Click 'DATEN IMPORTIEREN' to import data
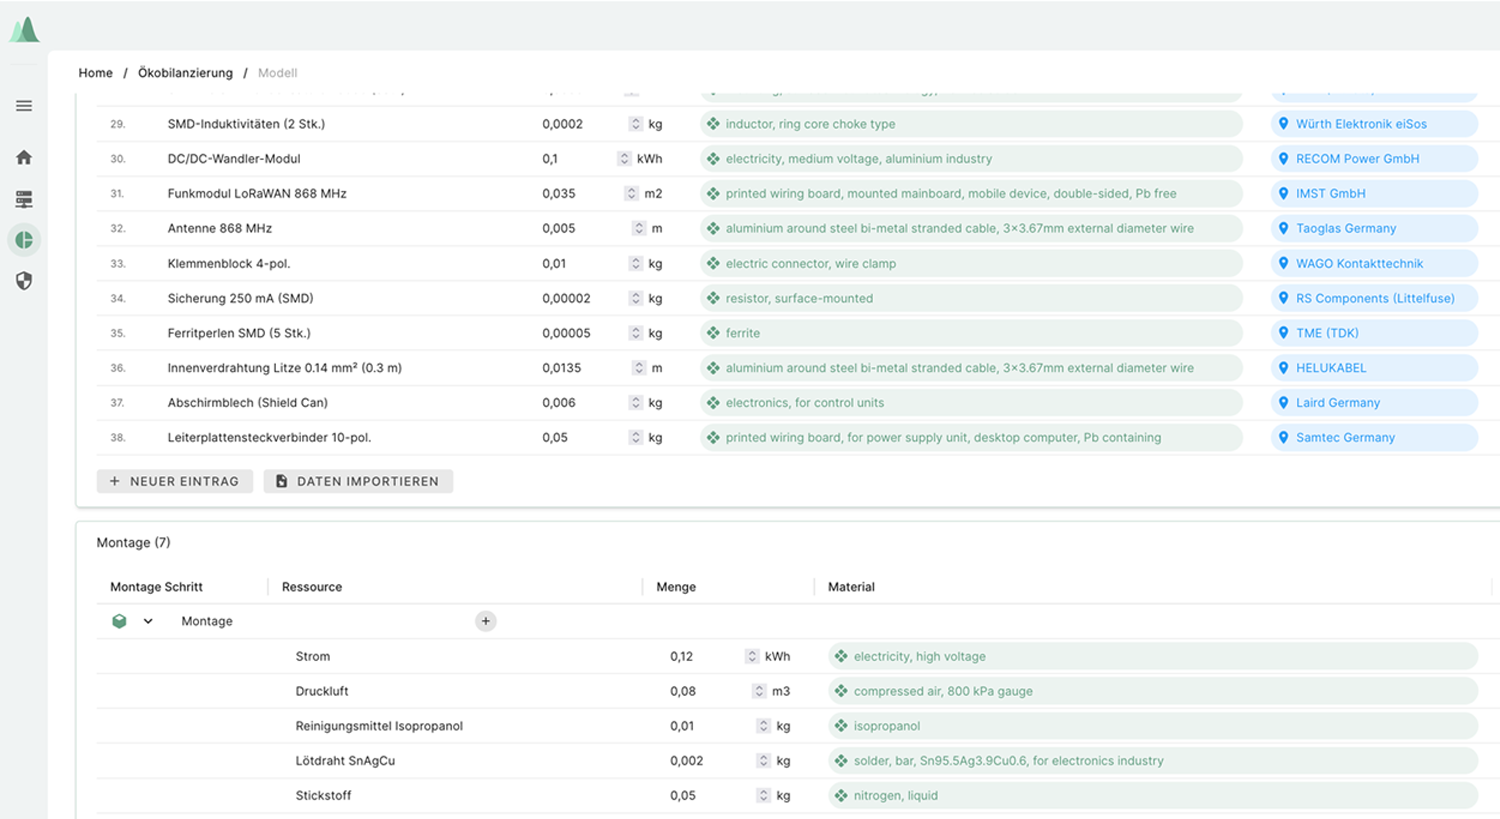This screenshot has width=1500, height=819. tap(358, 481)
